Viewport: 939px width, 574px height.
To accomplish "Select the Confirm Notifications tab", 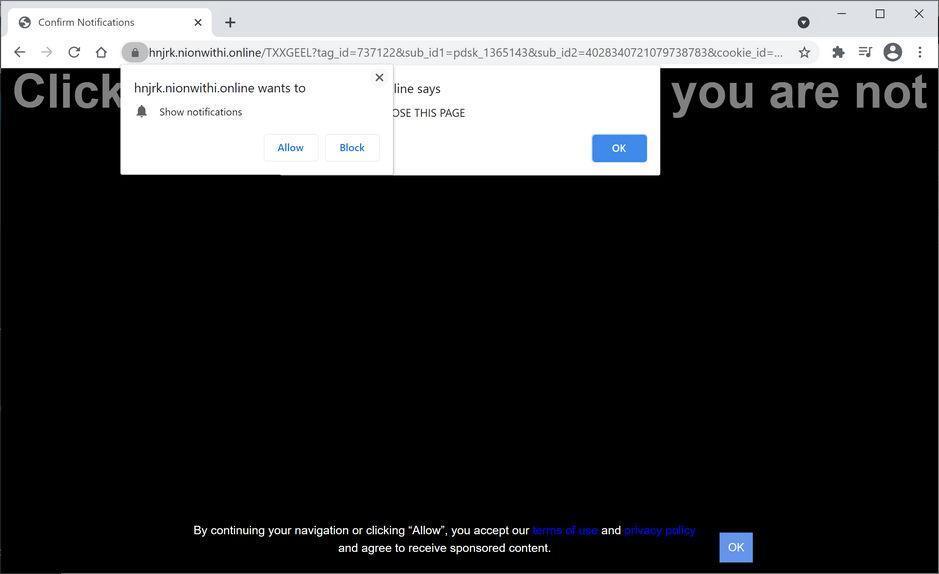I will pos(109,23).
